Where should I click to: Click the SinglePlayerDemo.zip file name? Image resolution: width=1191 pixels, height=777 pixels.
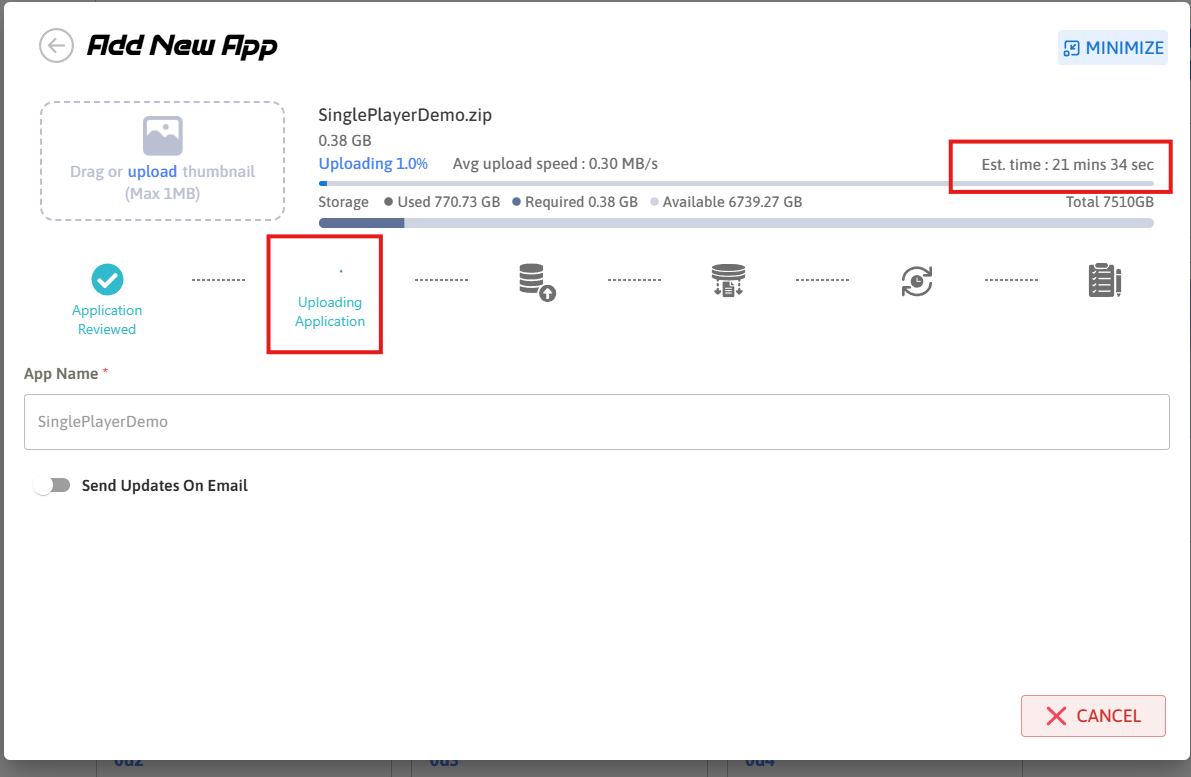coord(405,115)
